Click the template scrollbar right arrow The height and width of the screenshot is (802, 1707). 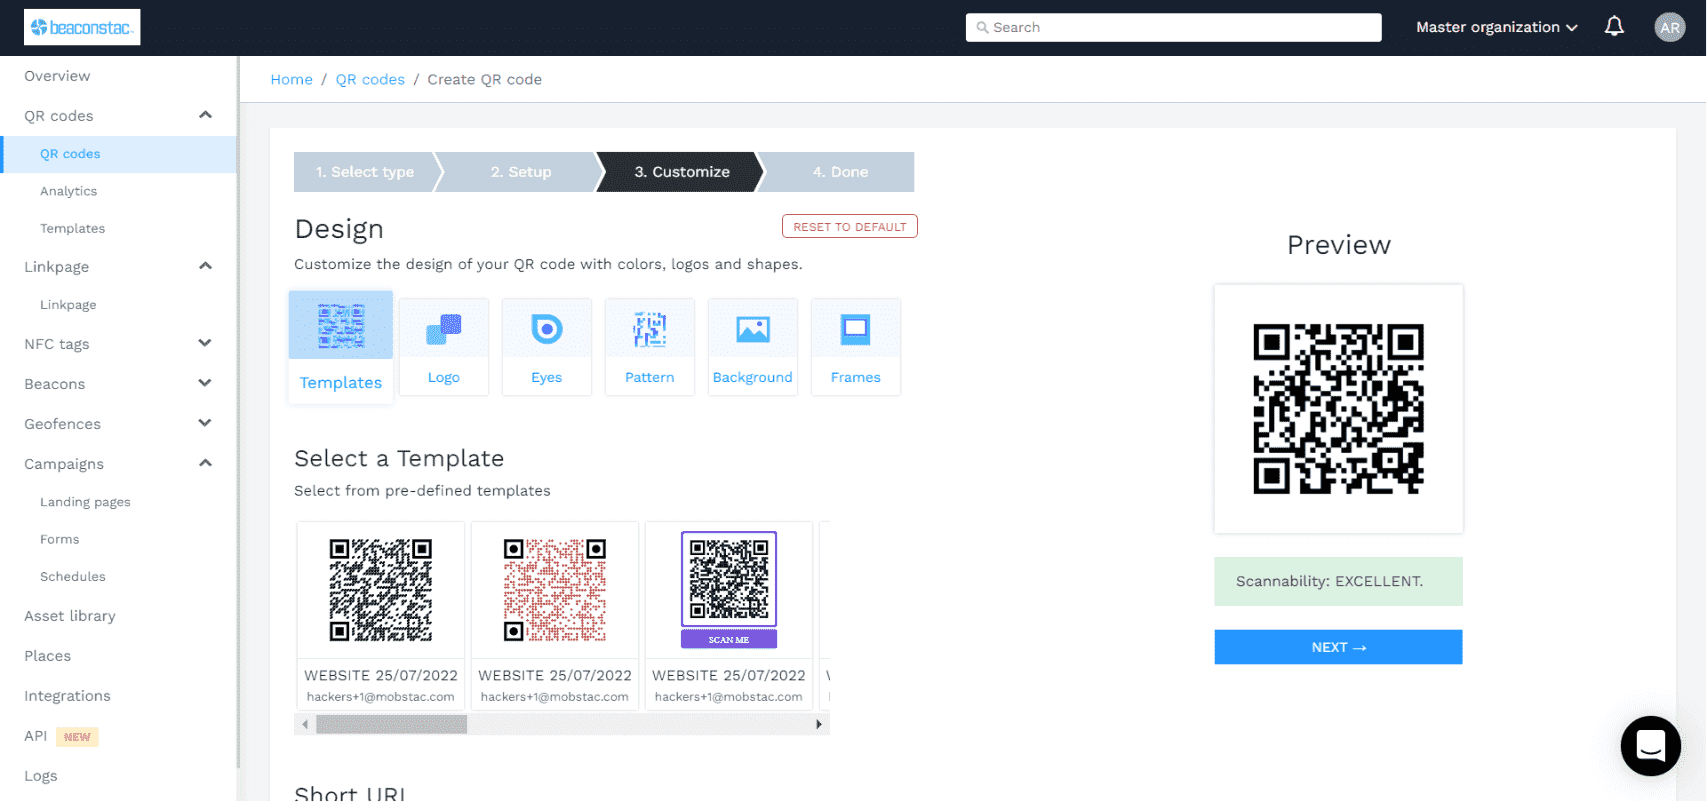(819, 724)
